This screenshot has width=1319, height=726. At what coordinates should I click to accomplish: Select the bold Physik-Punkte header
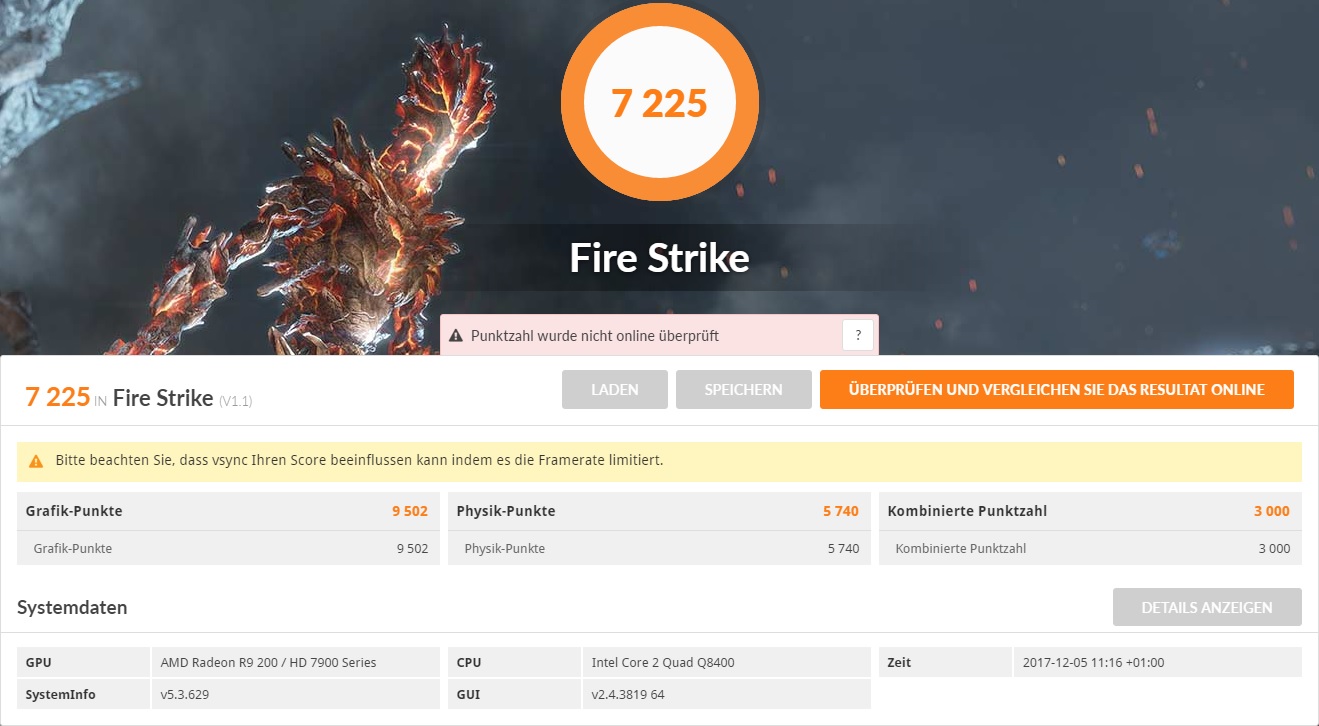pyautogui.click(x=506, y=511)
